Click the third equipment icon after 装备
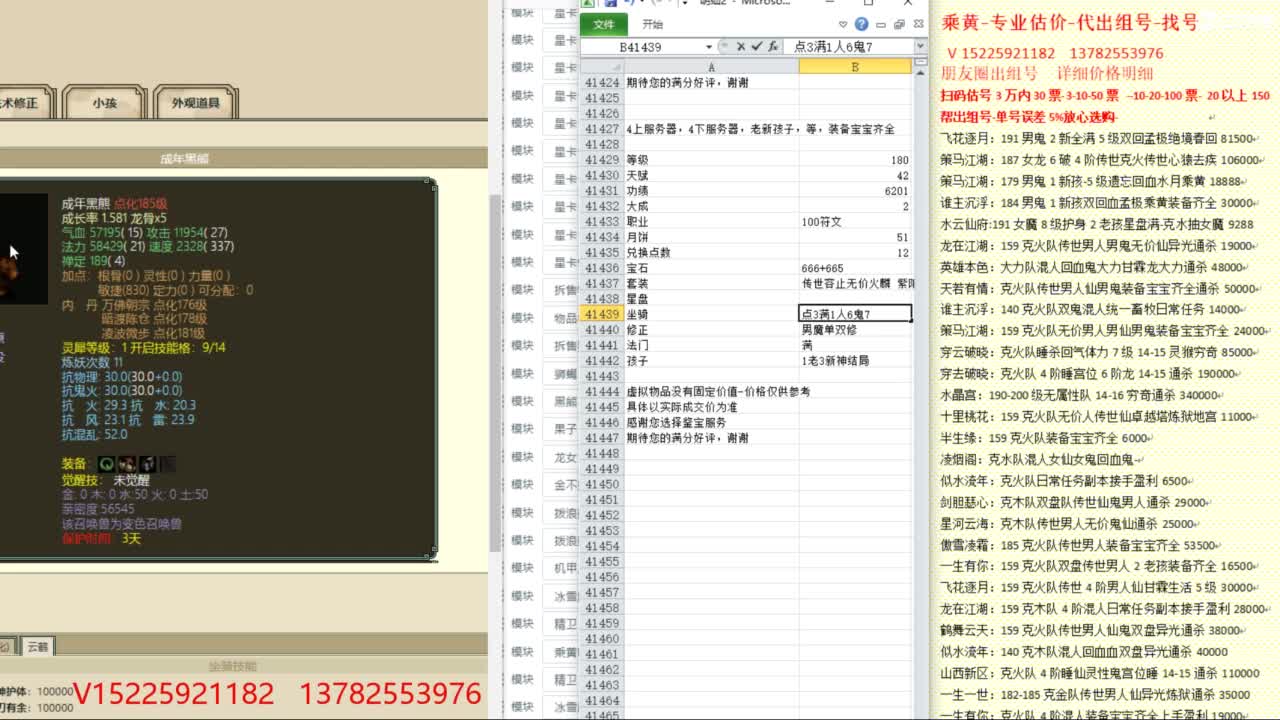 [x=148, y=464]
